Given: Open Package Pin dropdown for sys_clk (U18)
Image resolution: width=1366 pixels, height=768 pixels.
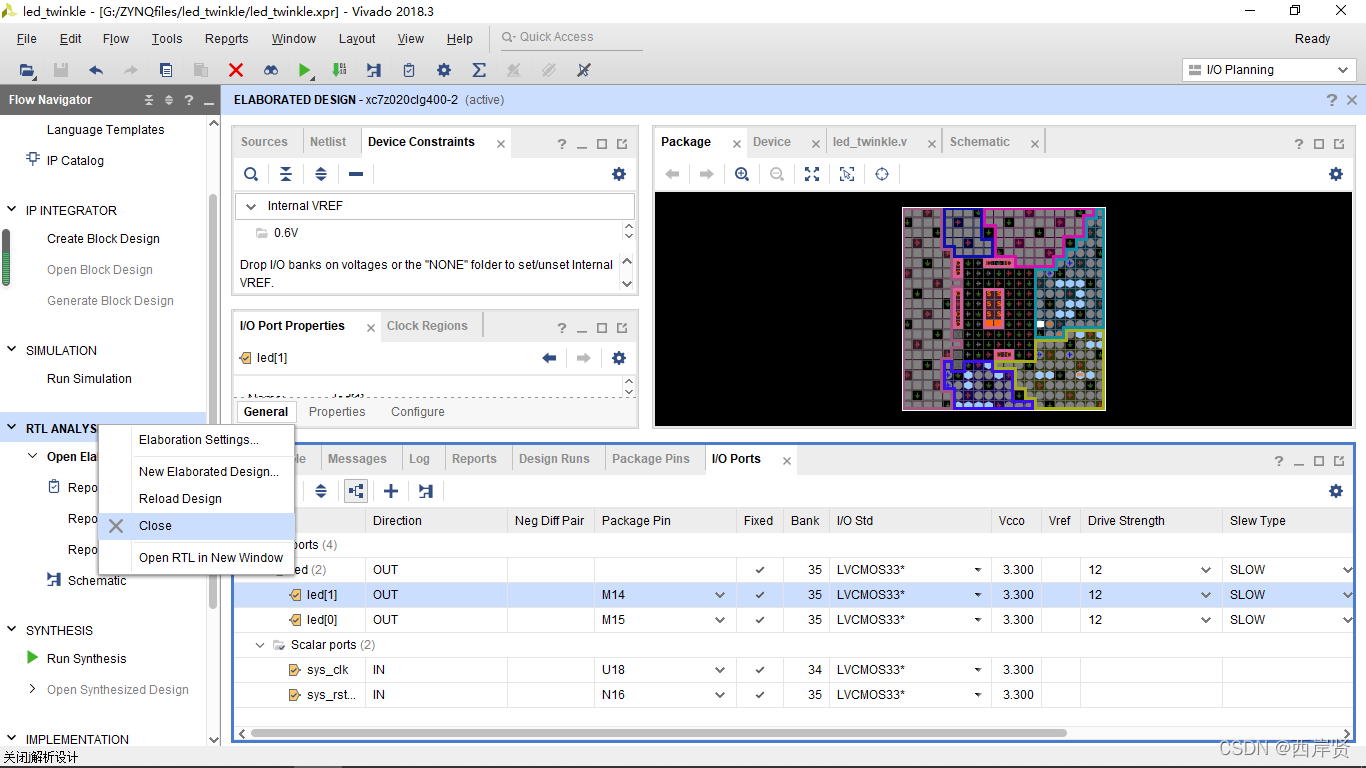Looking at the screenshot, I should [x=720, y=670].
